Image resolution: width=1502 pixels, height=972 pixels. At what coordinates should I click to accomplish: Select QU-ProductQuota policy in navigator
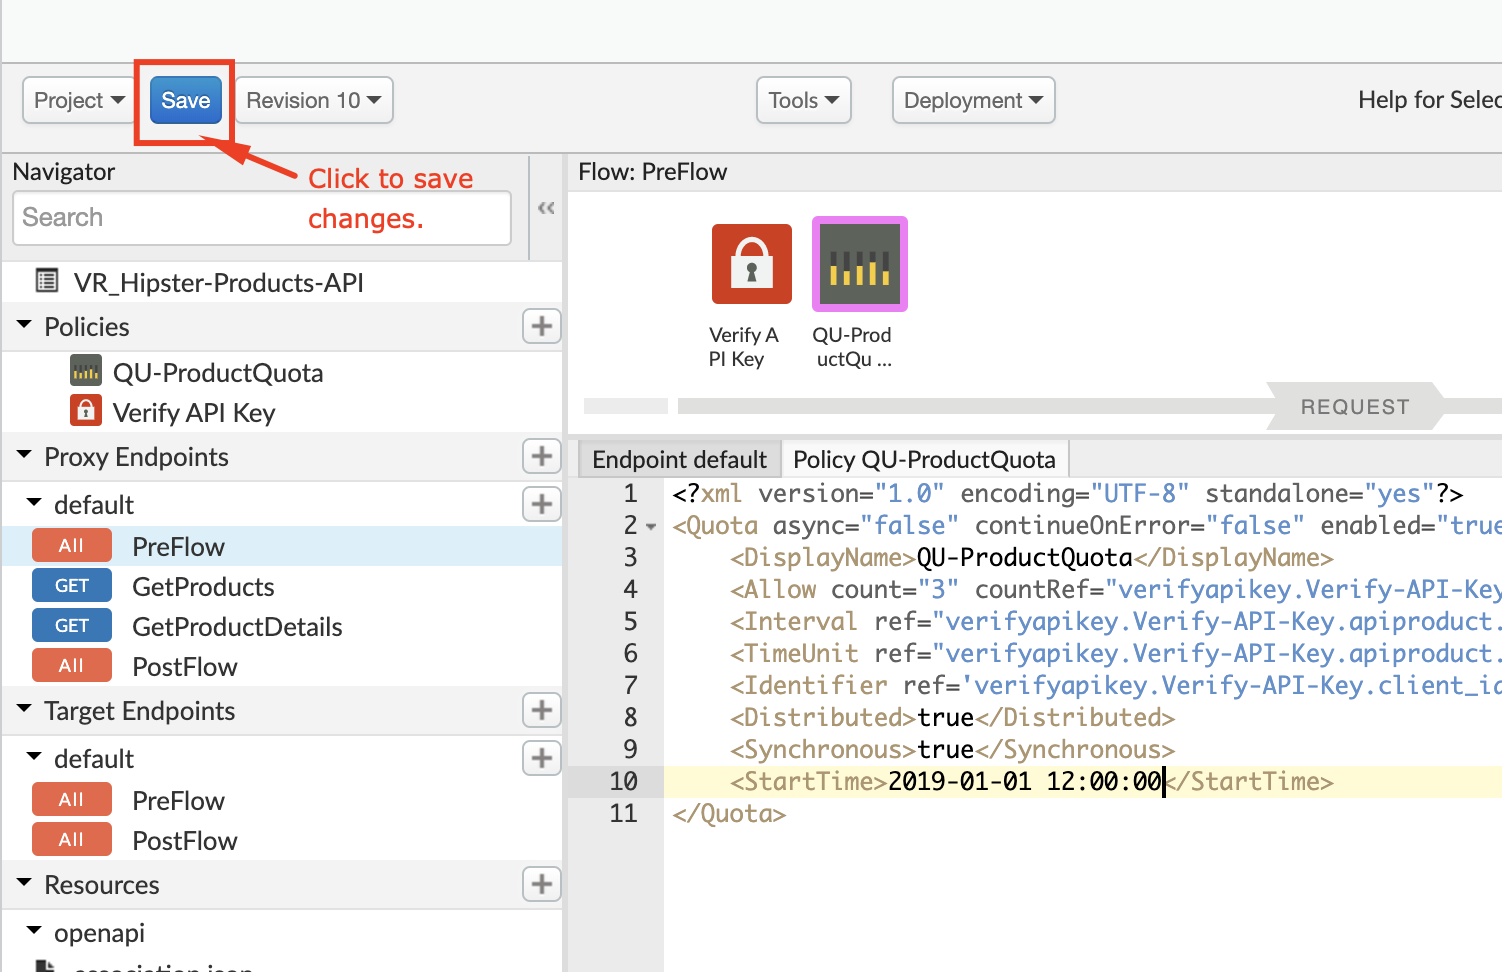[x=218, y=373]
